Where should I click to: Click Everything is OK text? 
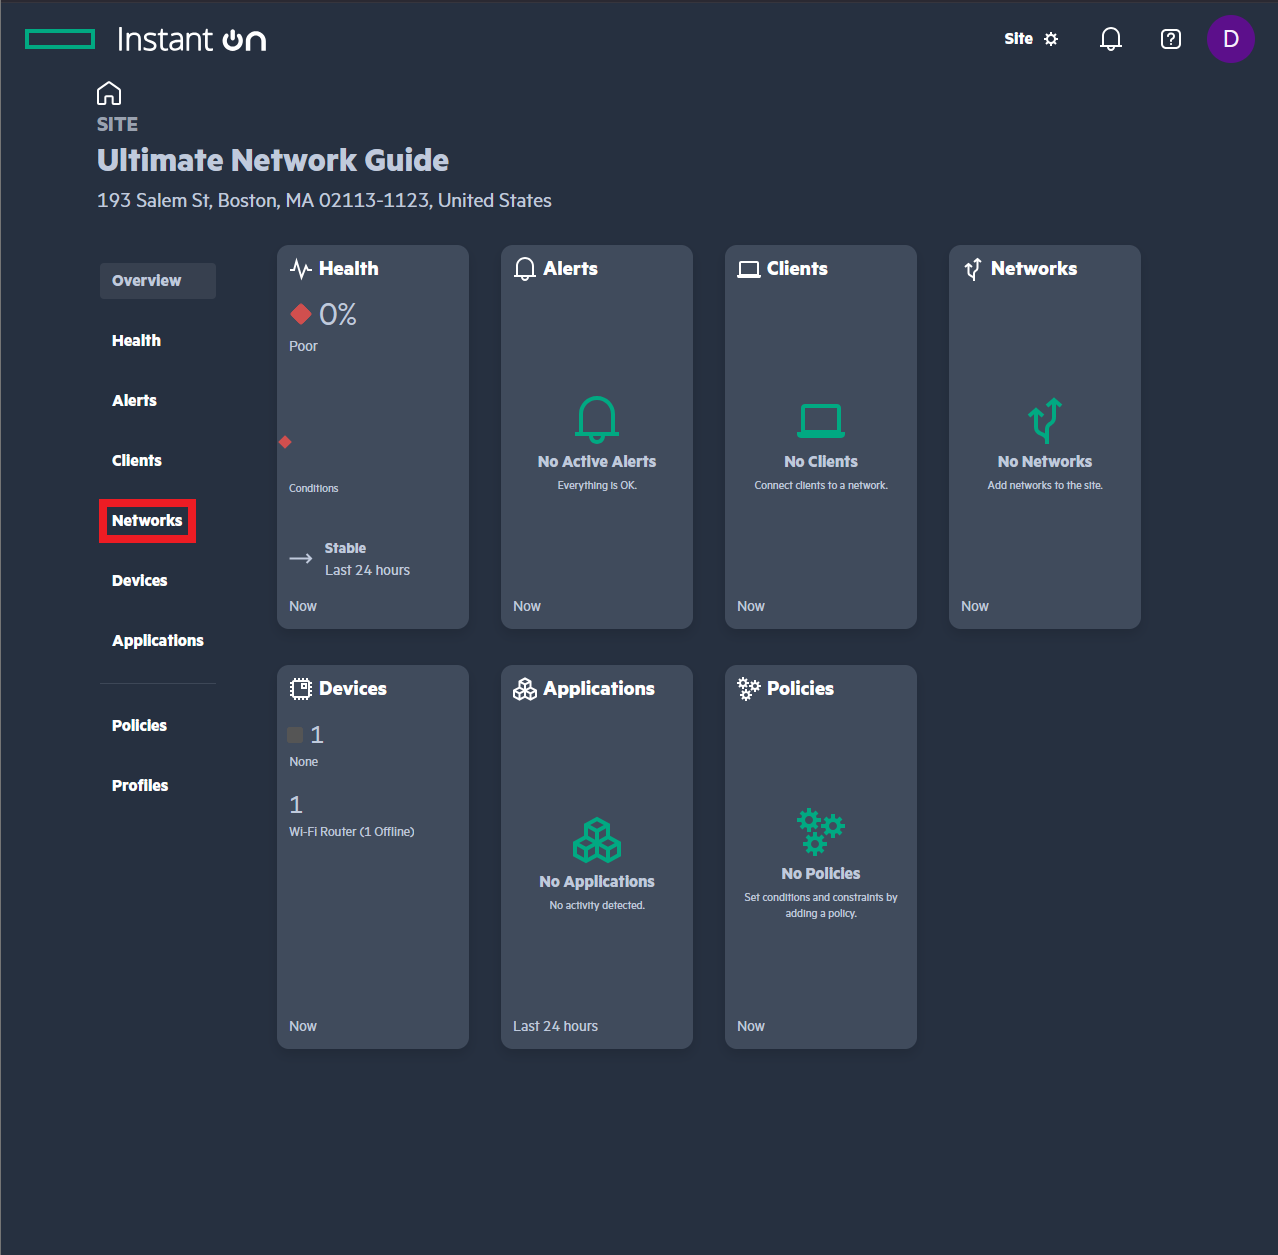597,486
